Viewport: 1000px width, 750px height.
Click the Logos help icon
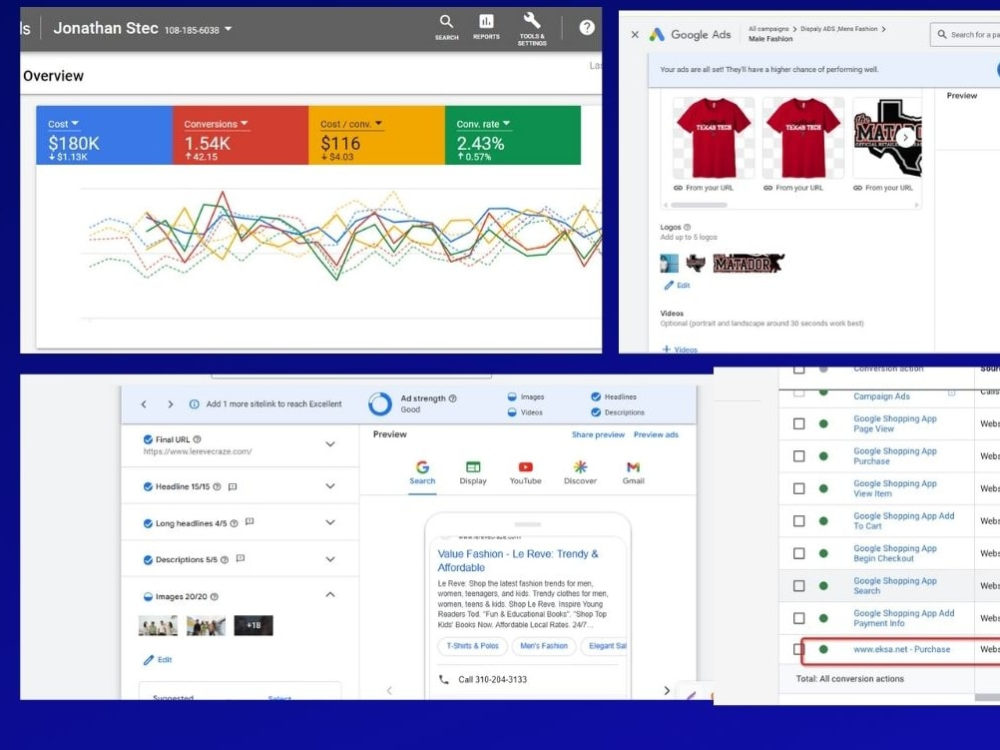click(x=687, y=227)
